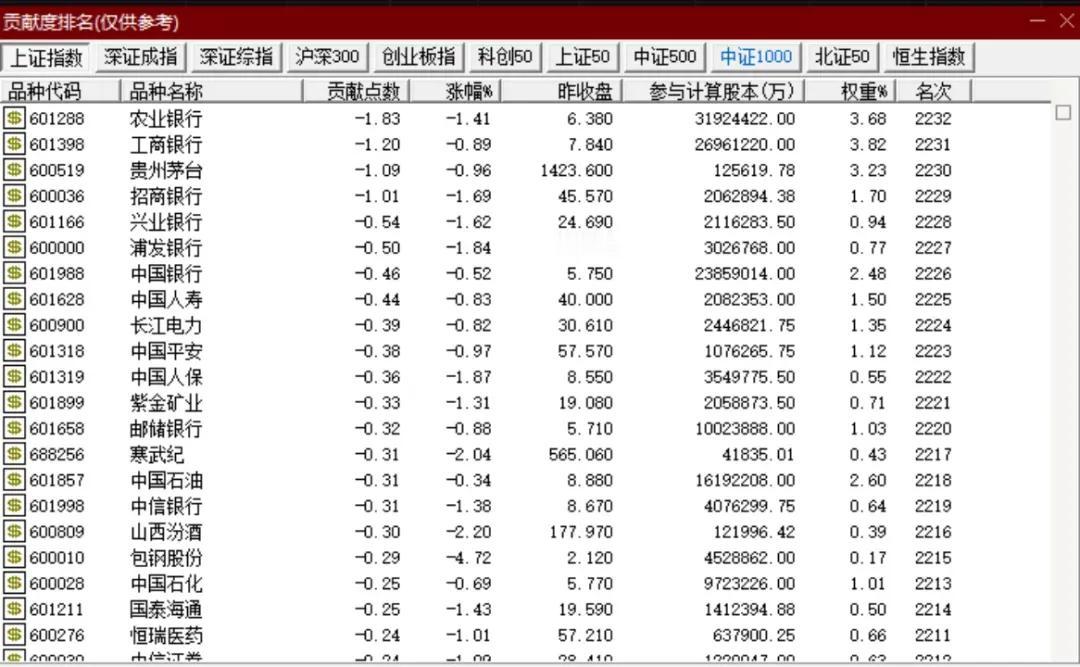
Task: Click the stock icon beside 600036
Action: pos(14,196)
